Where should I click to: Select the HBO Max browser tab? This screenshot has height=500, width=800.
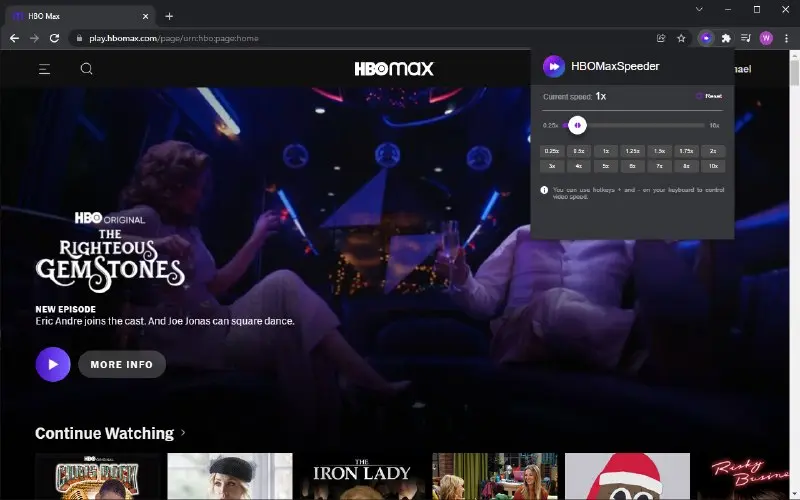(81, 16)
